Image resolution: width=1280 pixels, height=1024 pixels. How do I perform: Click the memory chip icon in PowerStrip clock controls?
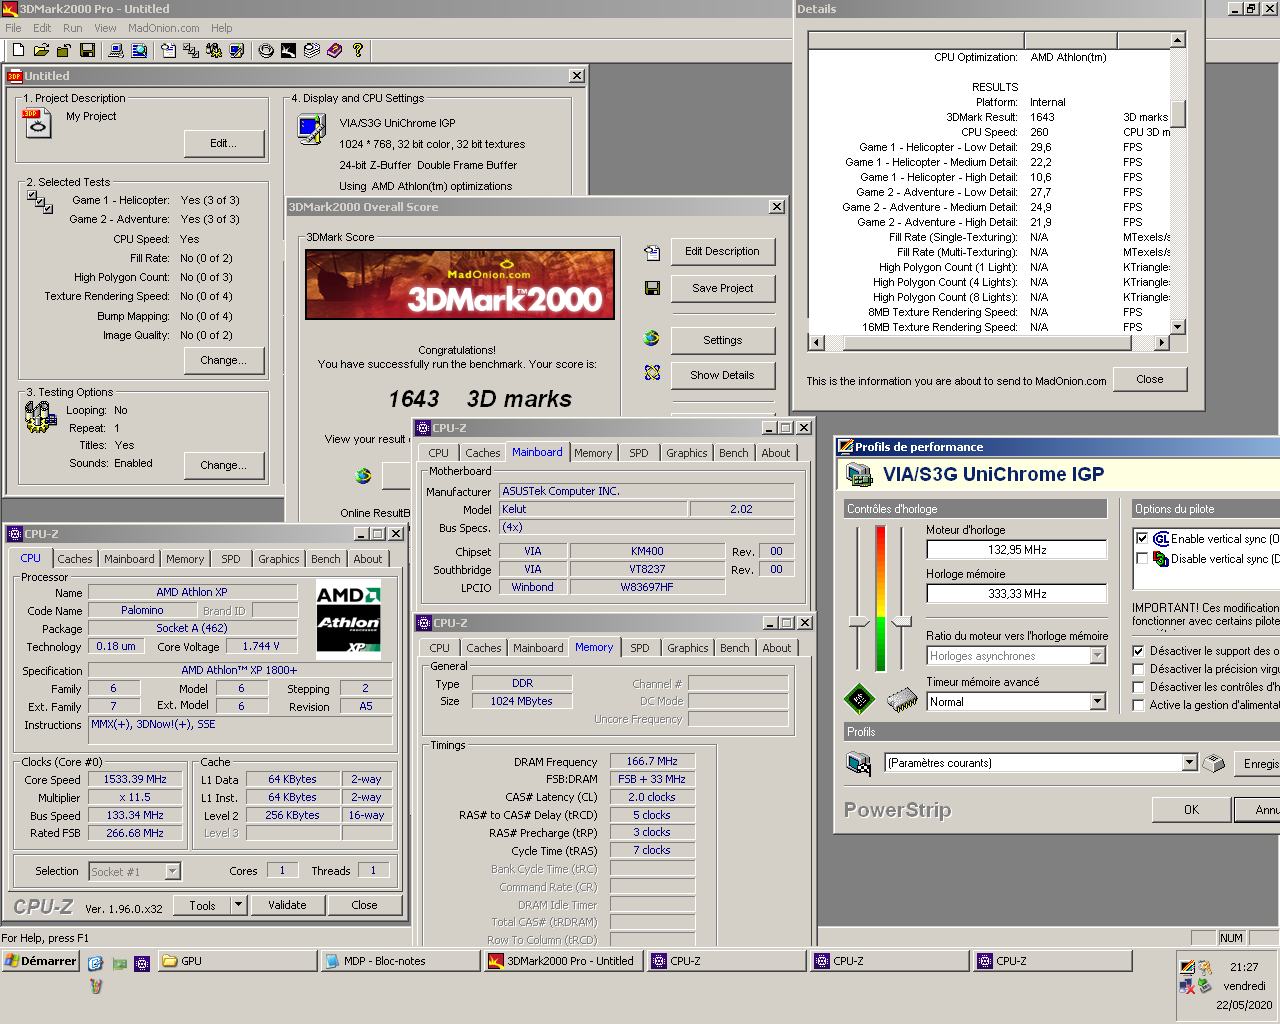902,700
